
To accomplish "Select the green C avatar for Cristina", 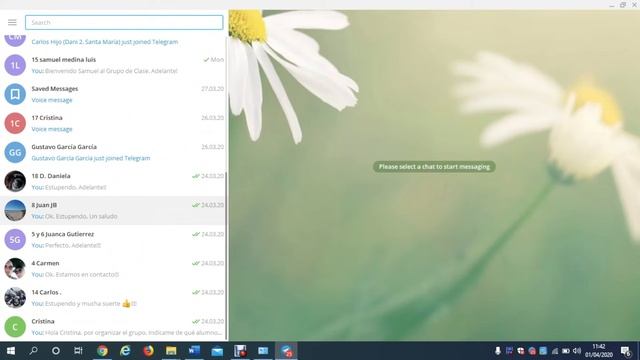I will (15, 327).
